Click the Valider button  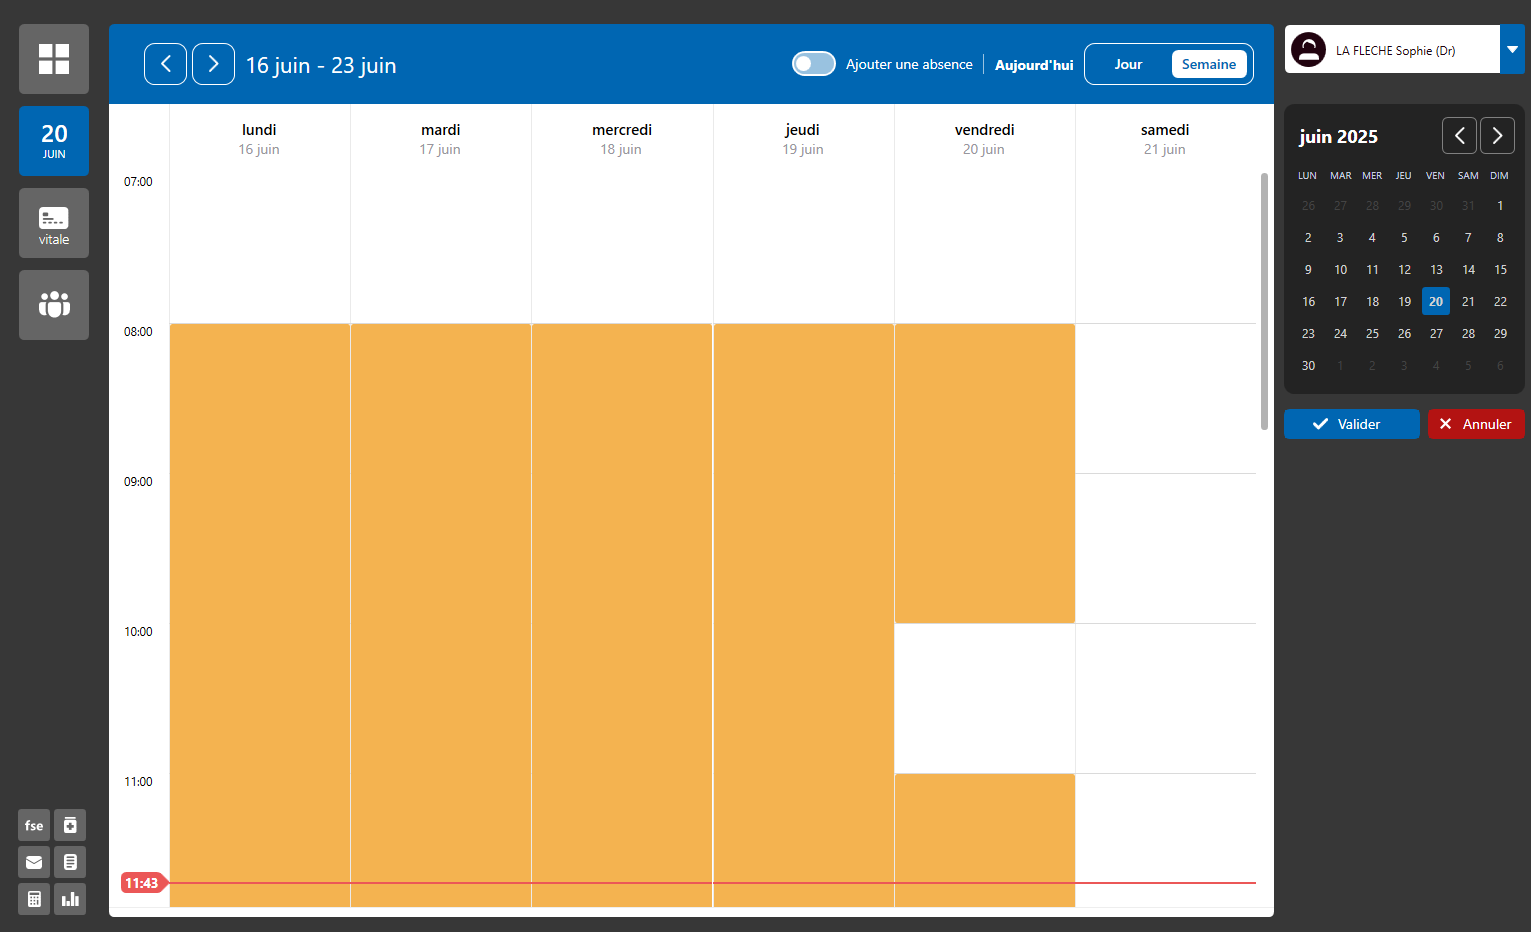[x=1351, y=424]
